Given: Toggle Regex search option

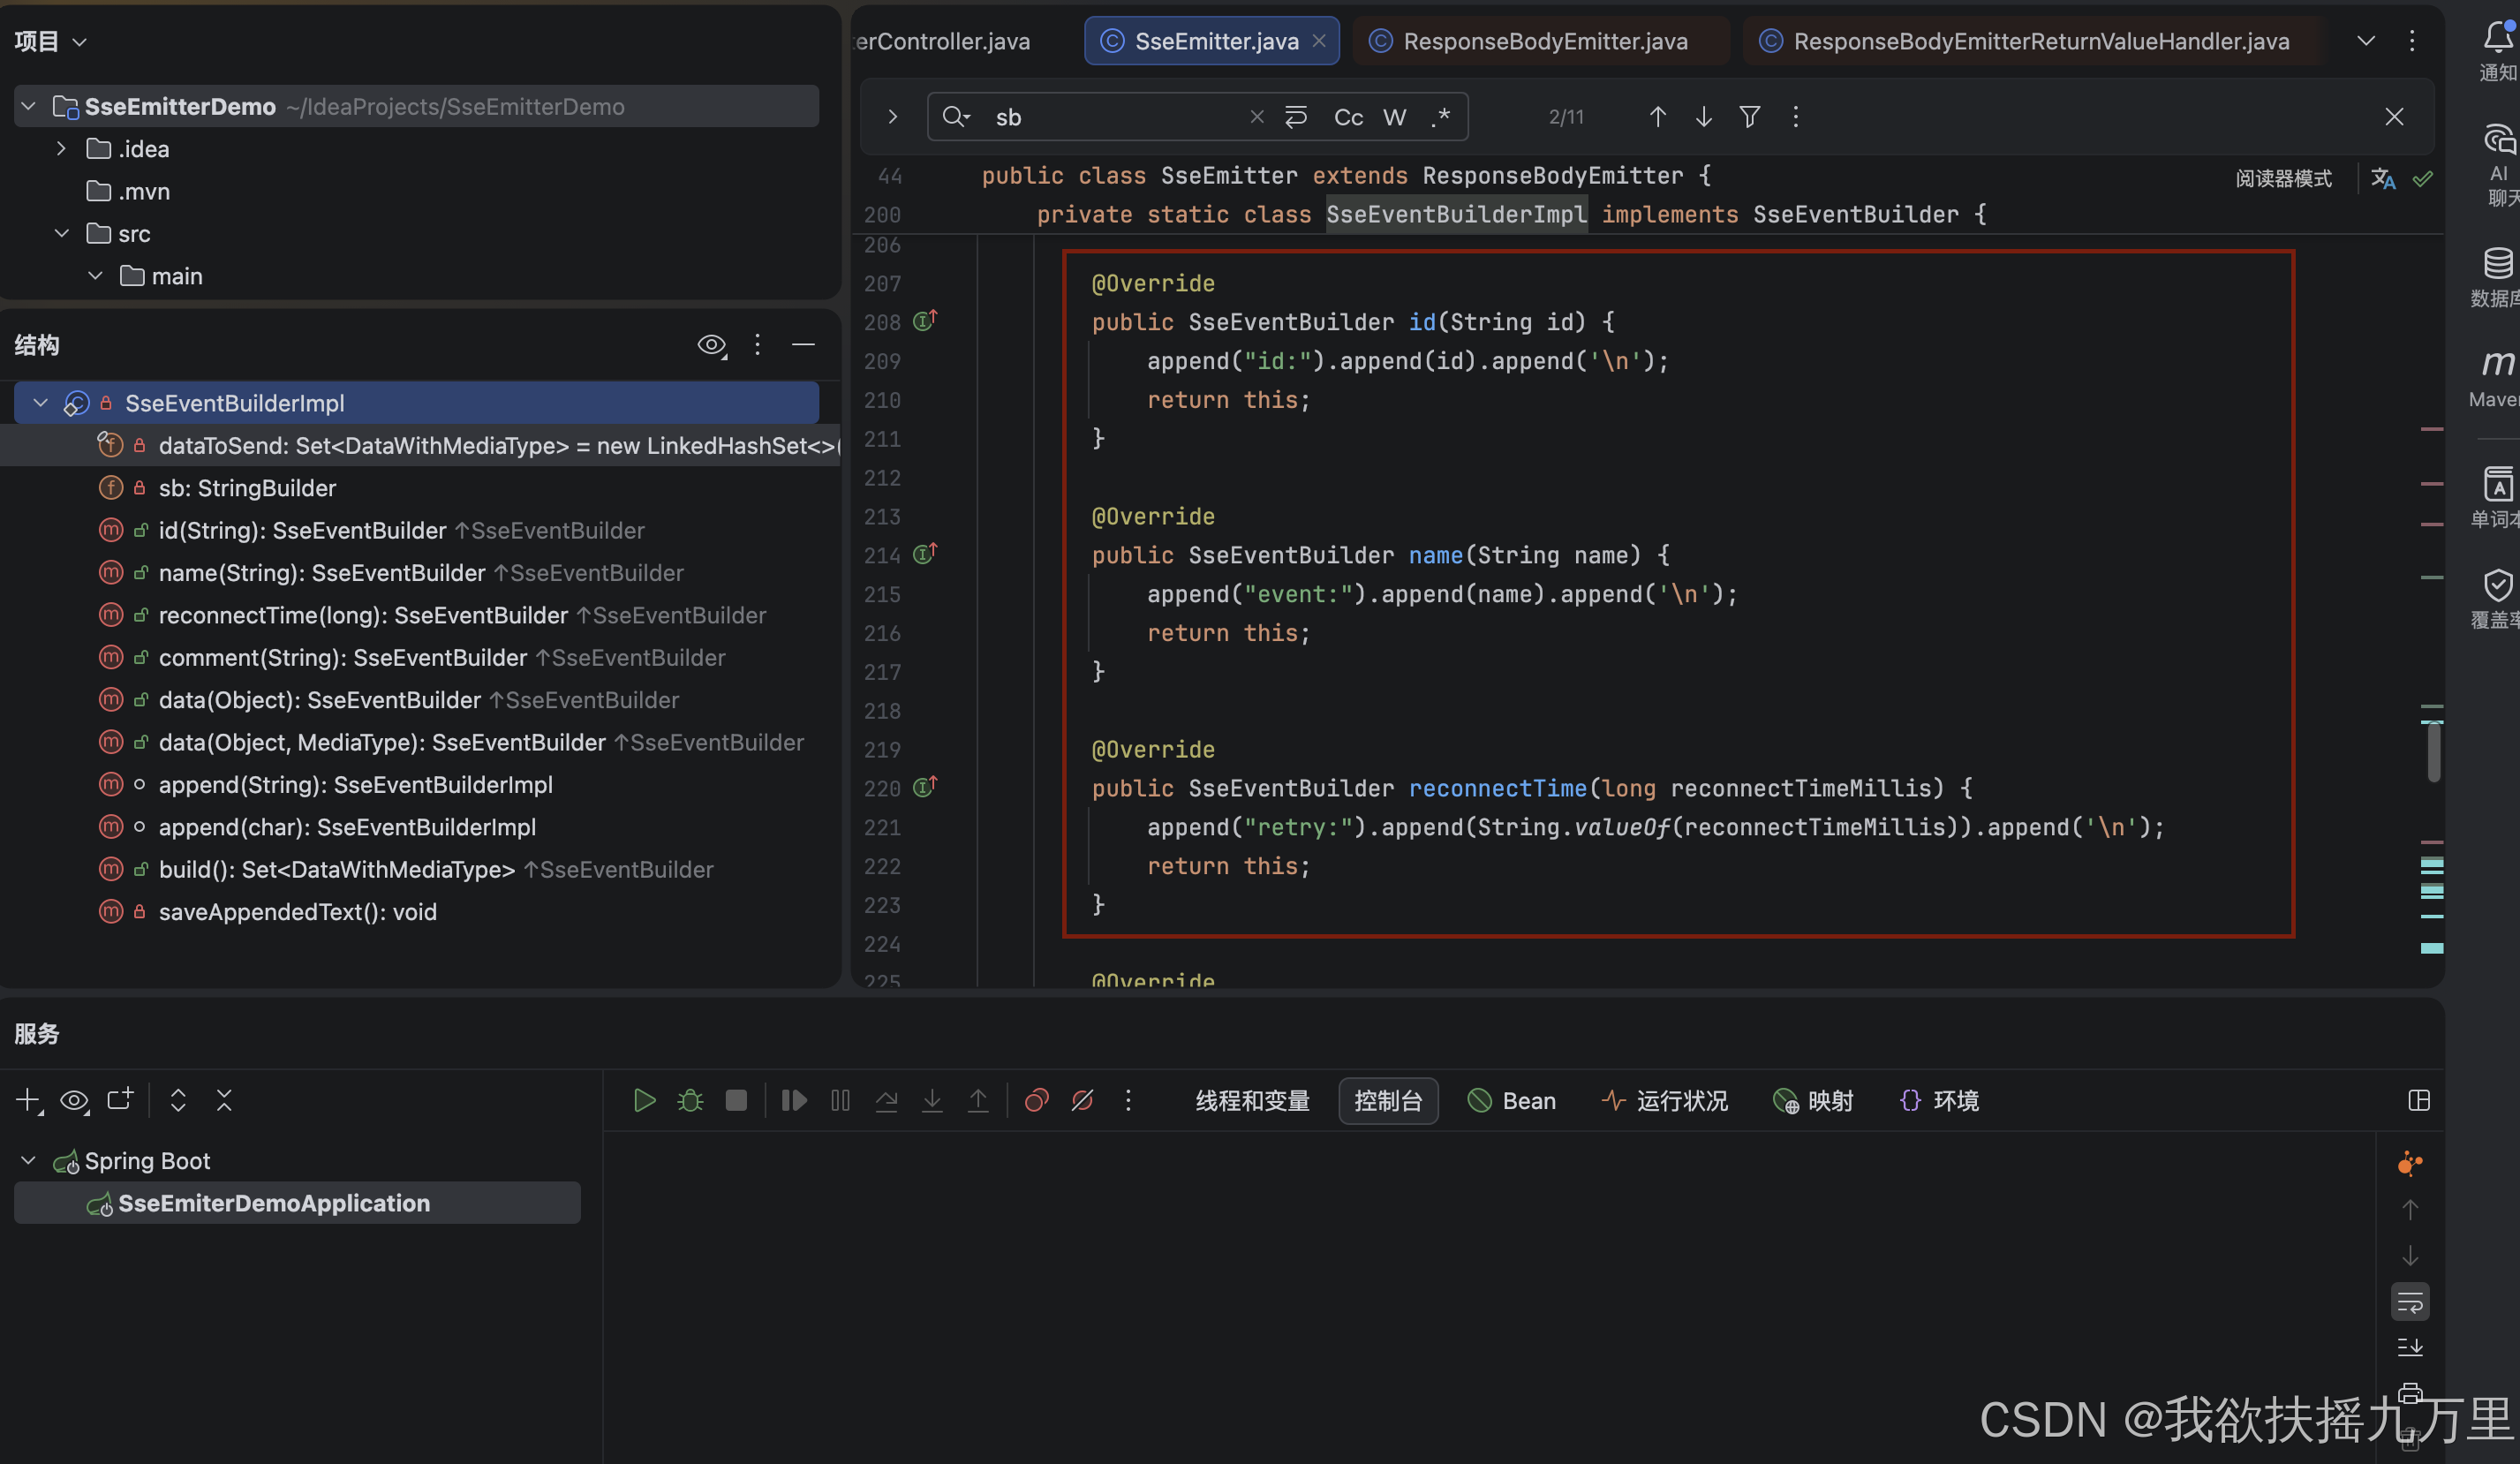Looking at the screenshot, I should click(1440, 117).
